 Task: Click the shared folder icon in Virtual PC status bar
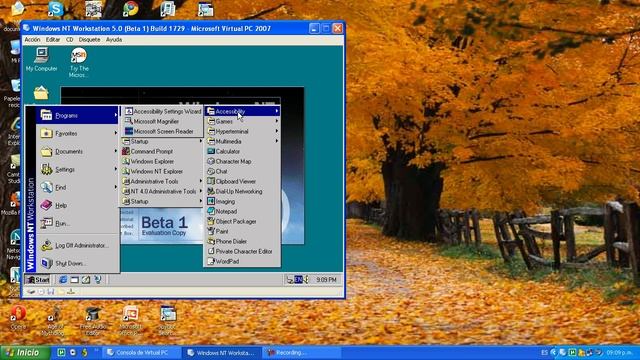(x=61, y=291)
